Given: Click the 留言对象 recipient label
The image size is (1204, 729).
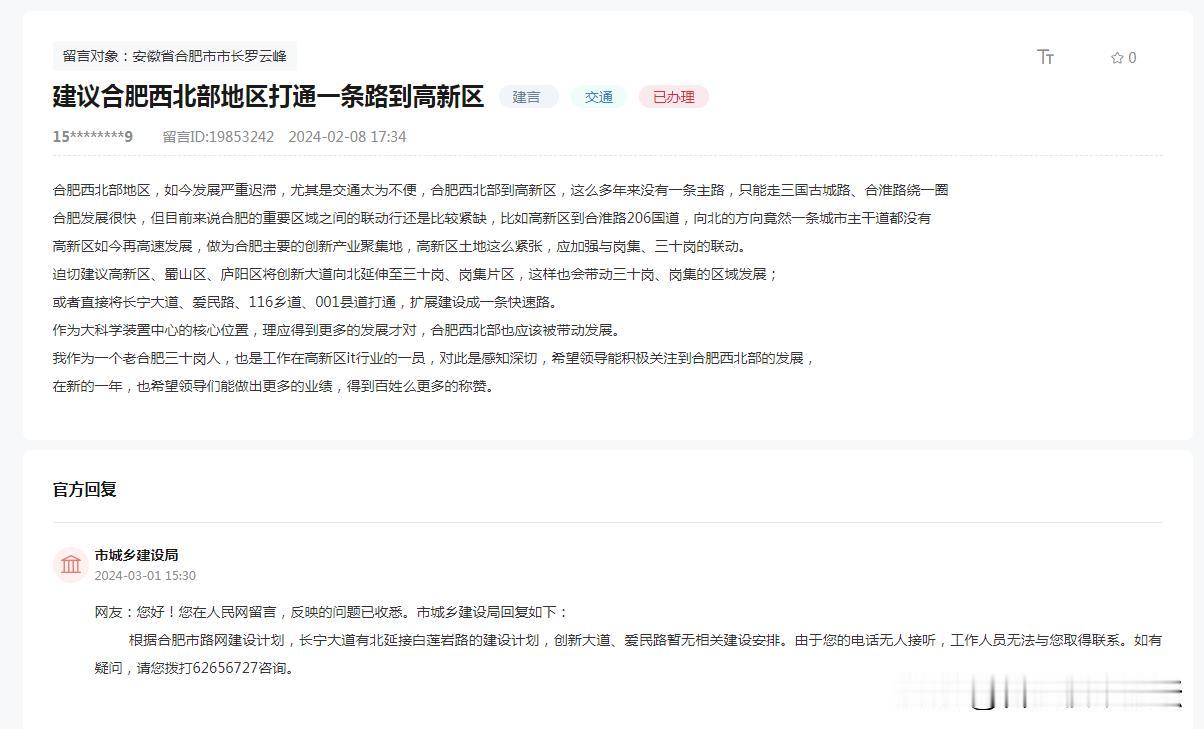Looking at the screenshot, I should (x=175, y=56).
